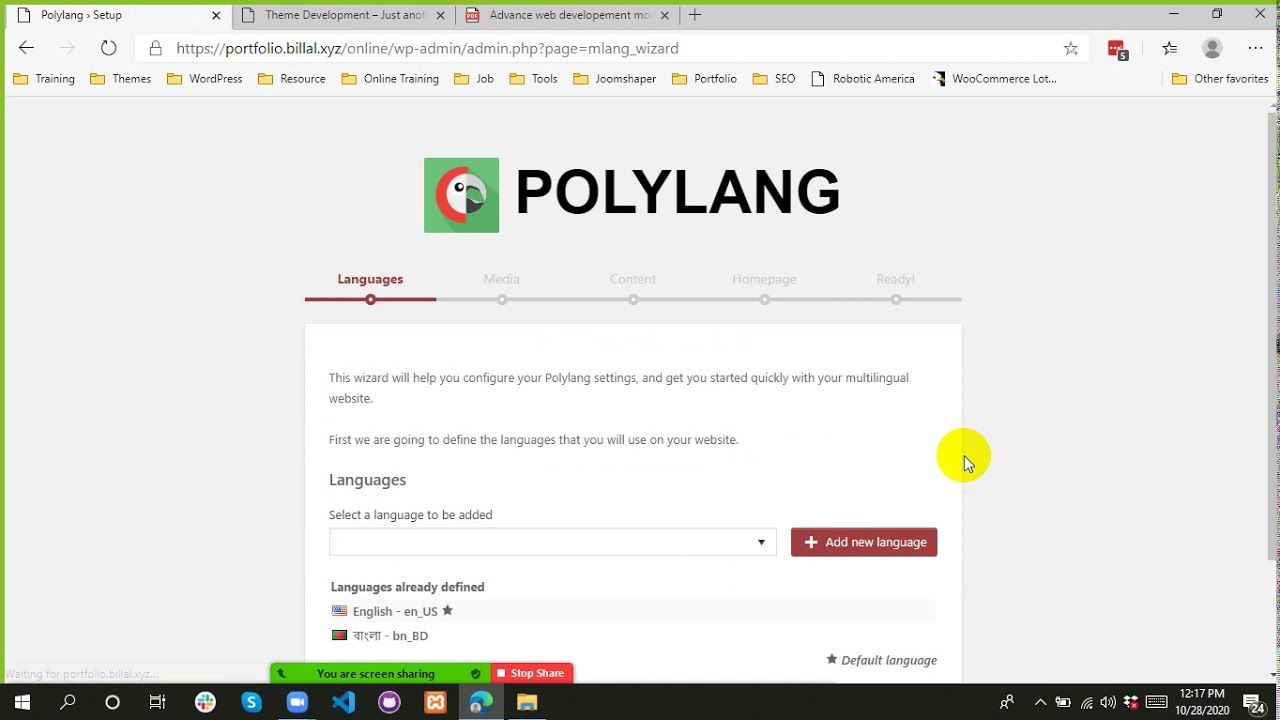Switch to the Theme Development browser tab
Screen dimensions: 1280x720
[x=345, y=15]
